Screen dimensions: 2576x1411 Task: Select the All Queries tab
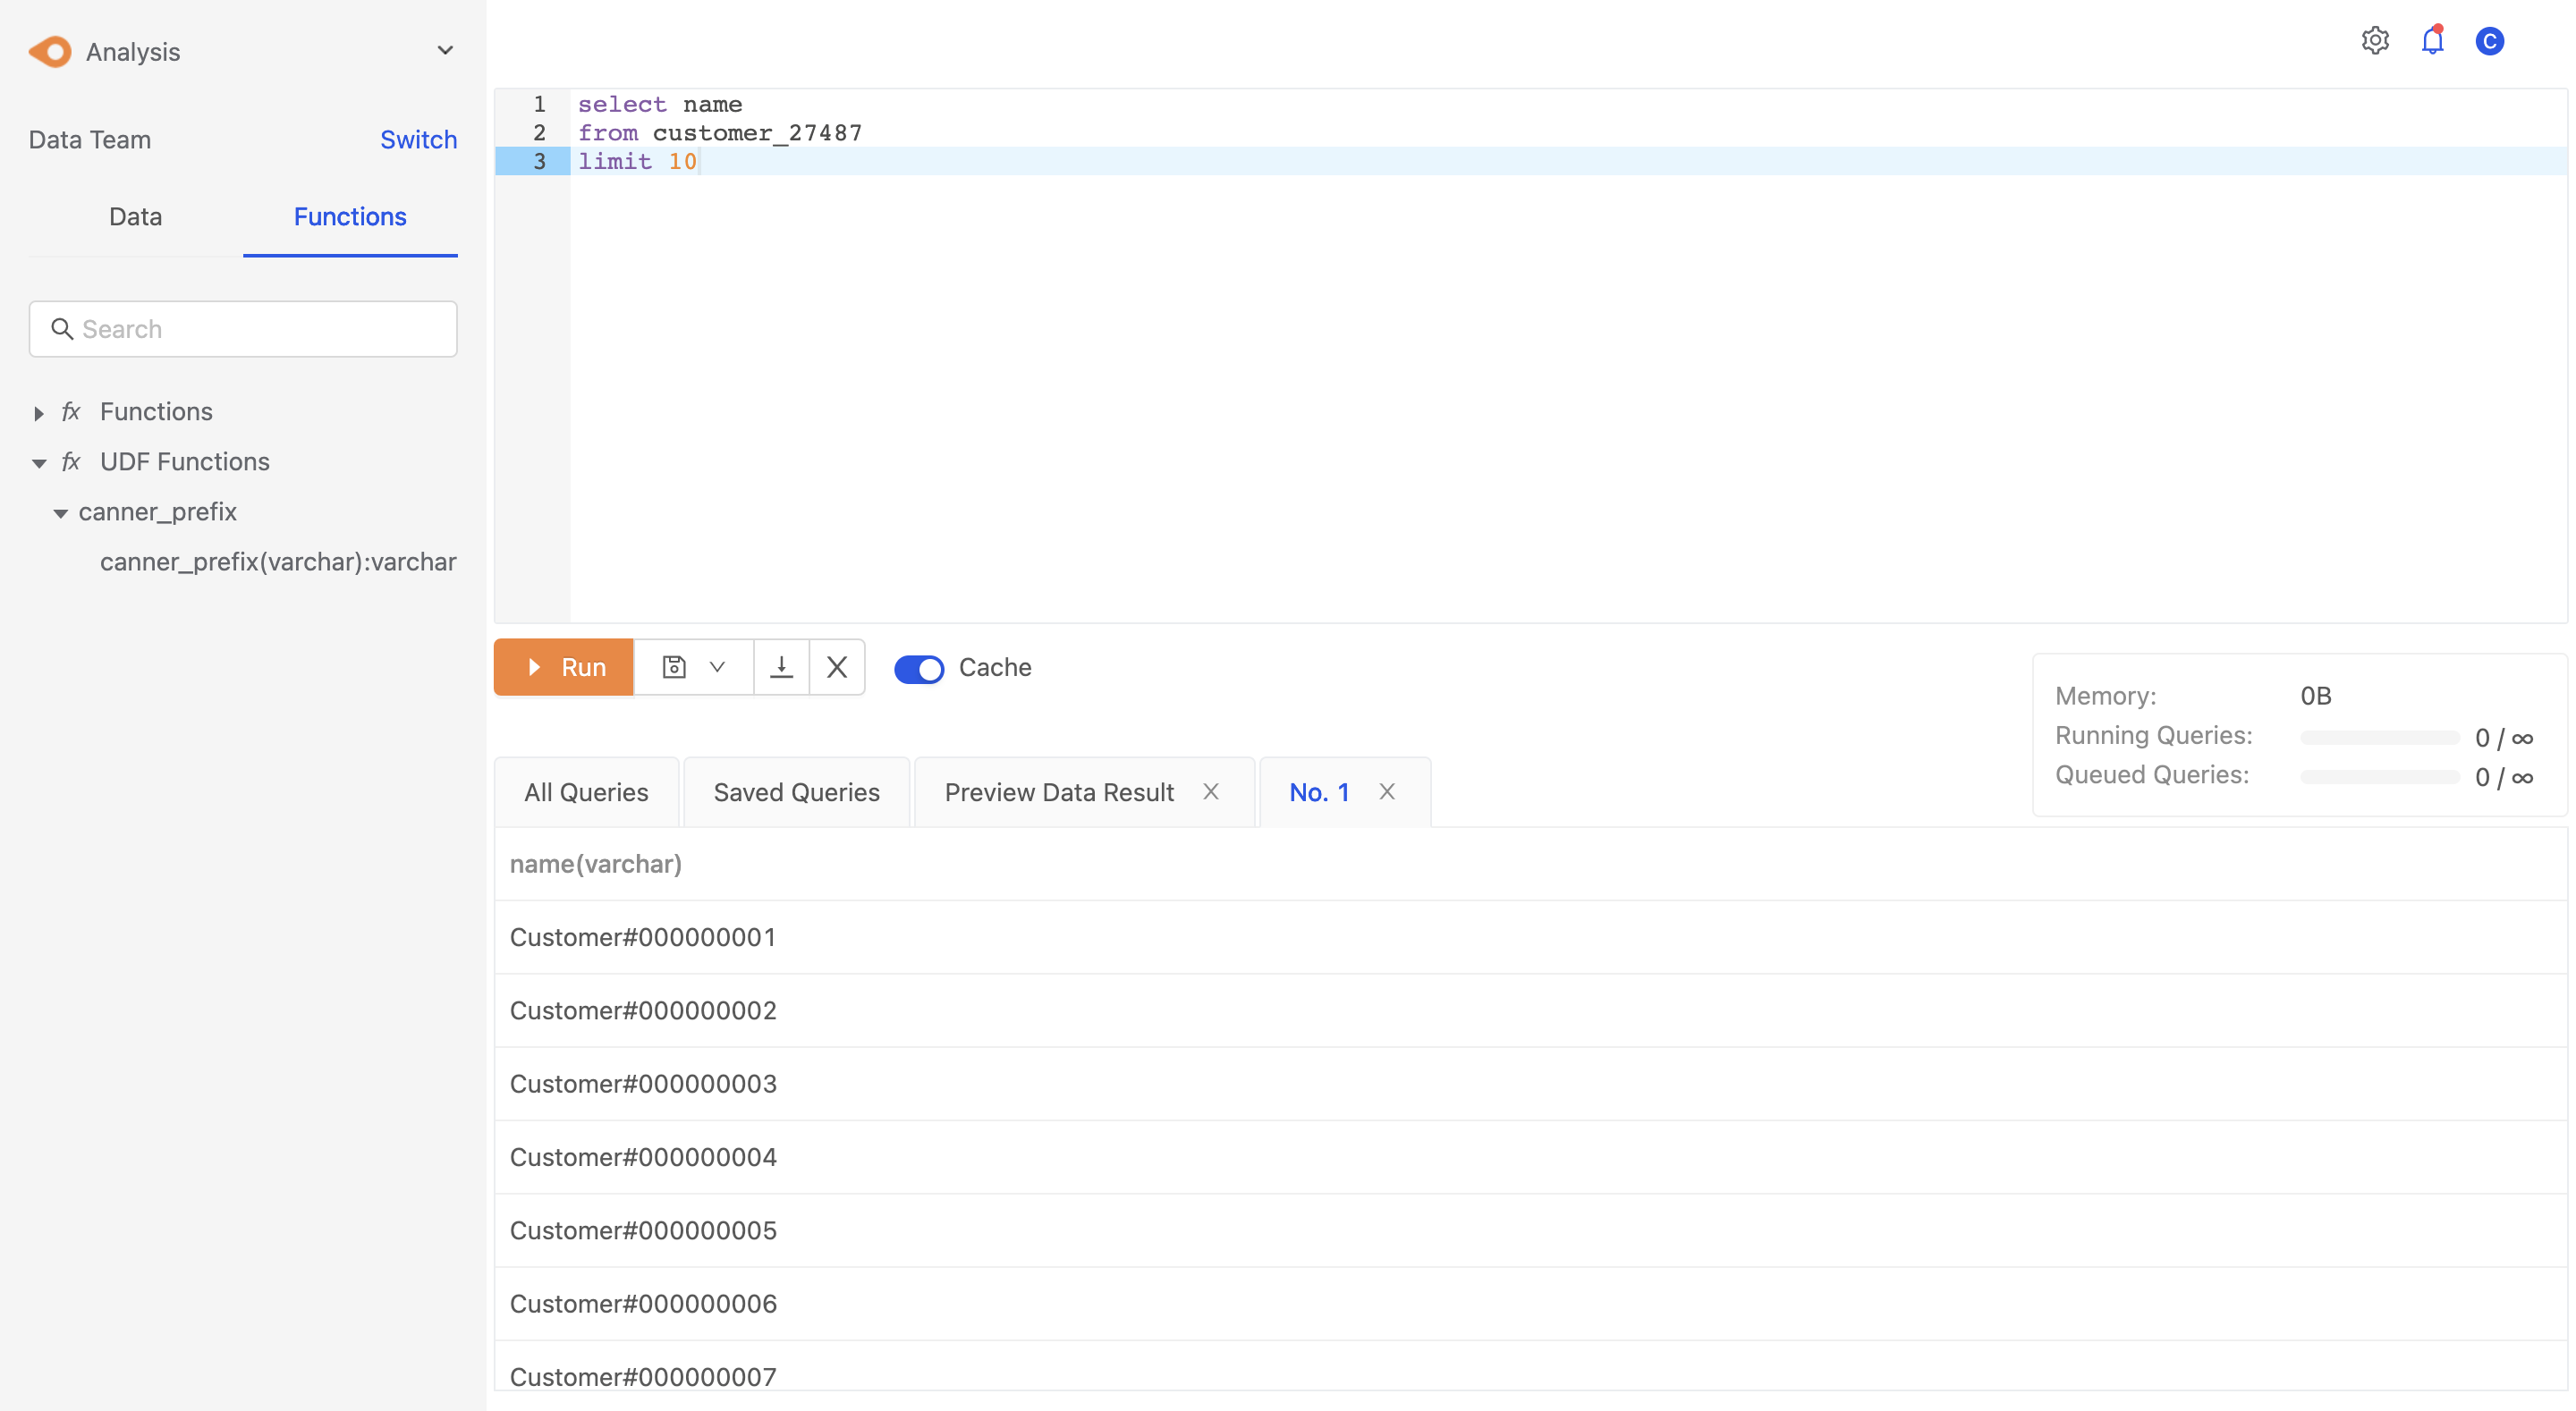(586, 790)
